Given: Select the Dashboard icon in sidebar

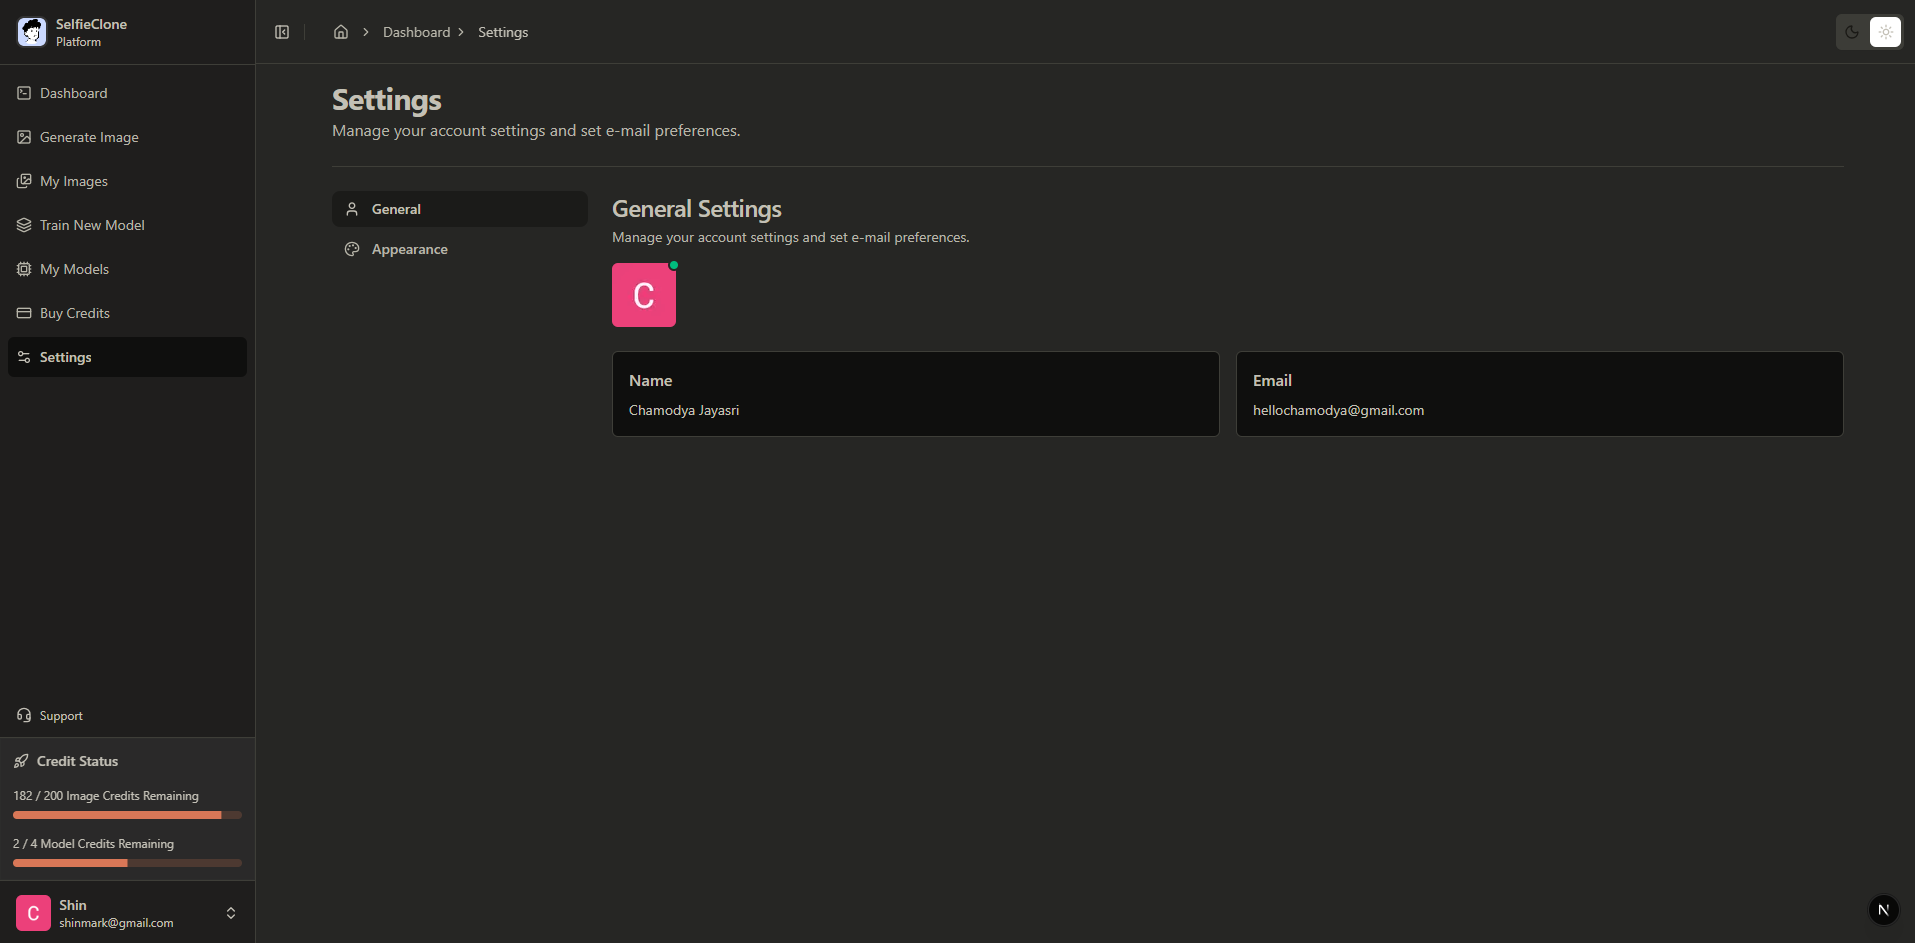Looking at the screenshot, I should coord(23,93).
